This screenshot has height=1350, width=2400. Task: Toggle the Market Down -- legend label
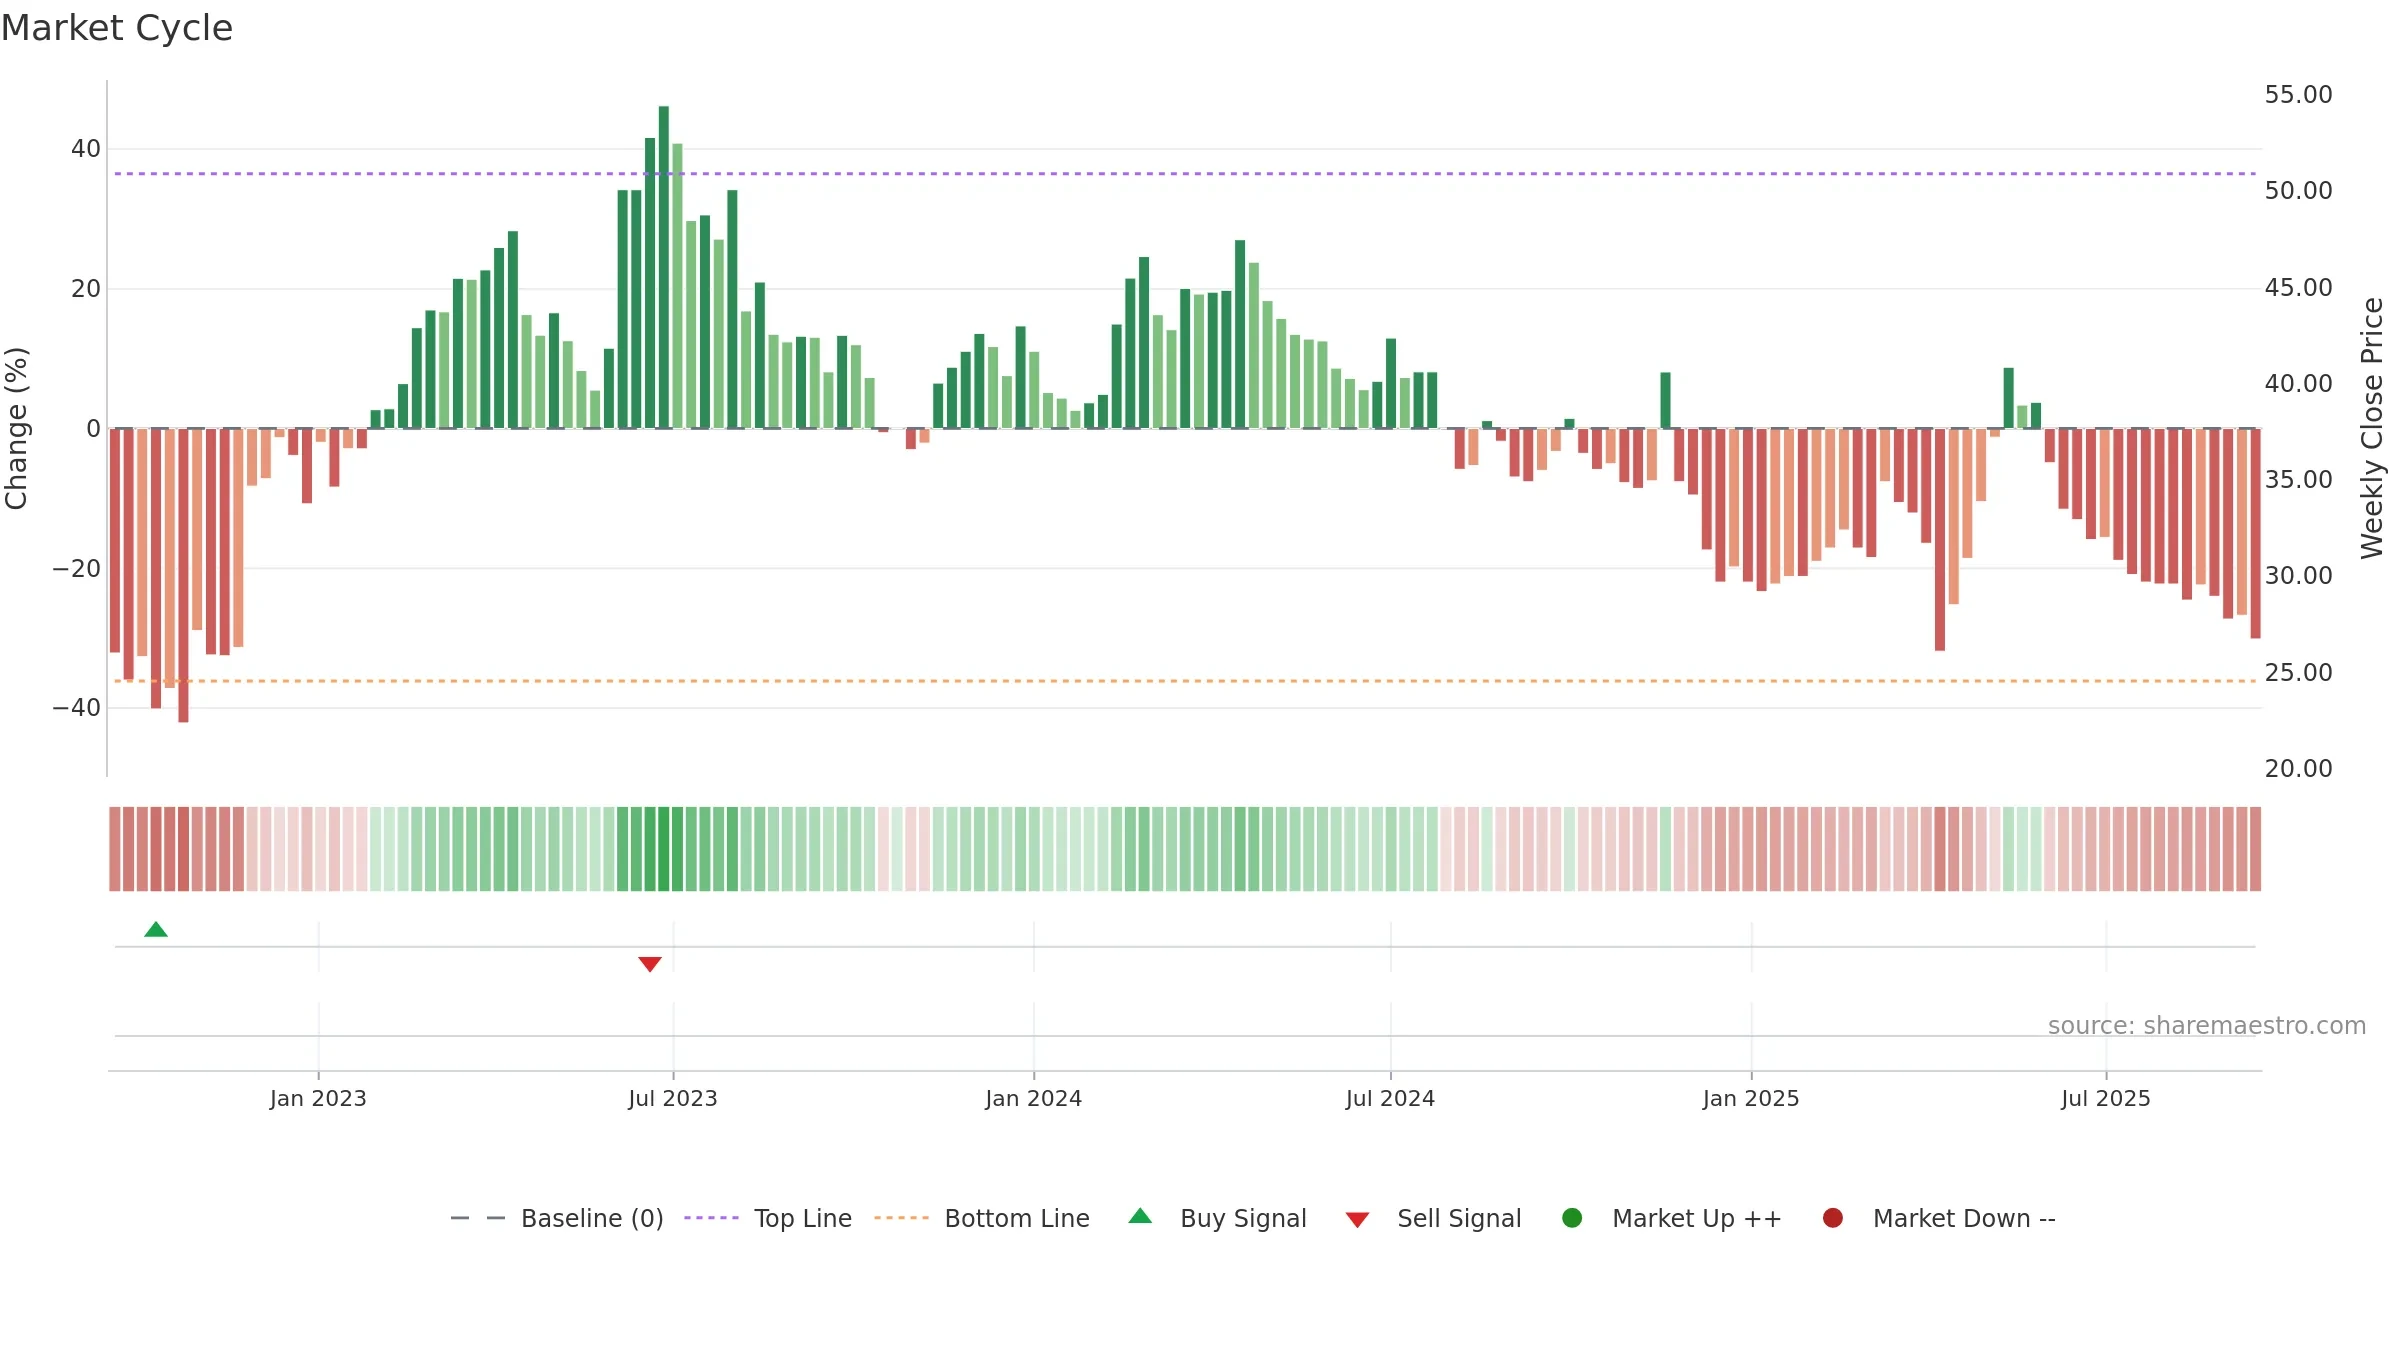pyautogui.click(x=1964, y=1218)
